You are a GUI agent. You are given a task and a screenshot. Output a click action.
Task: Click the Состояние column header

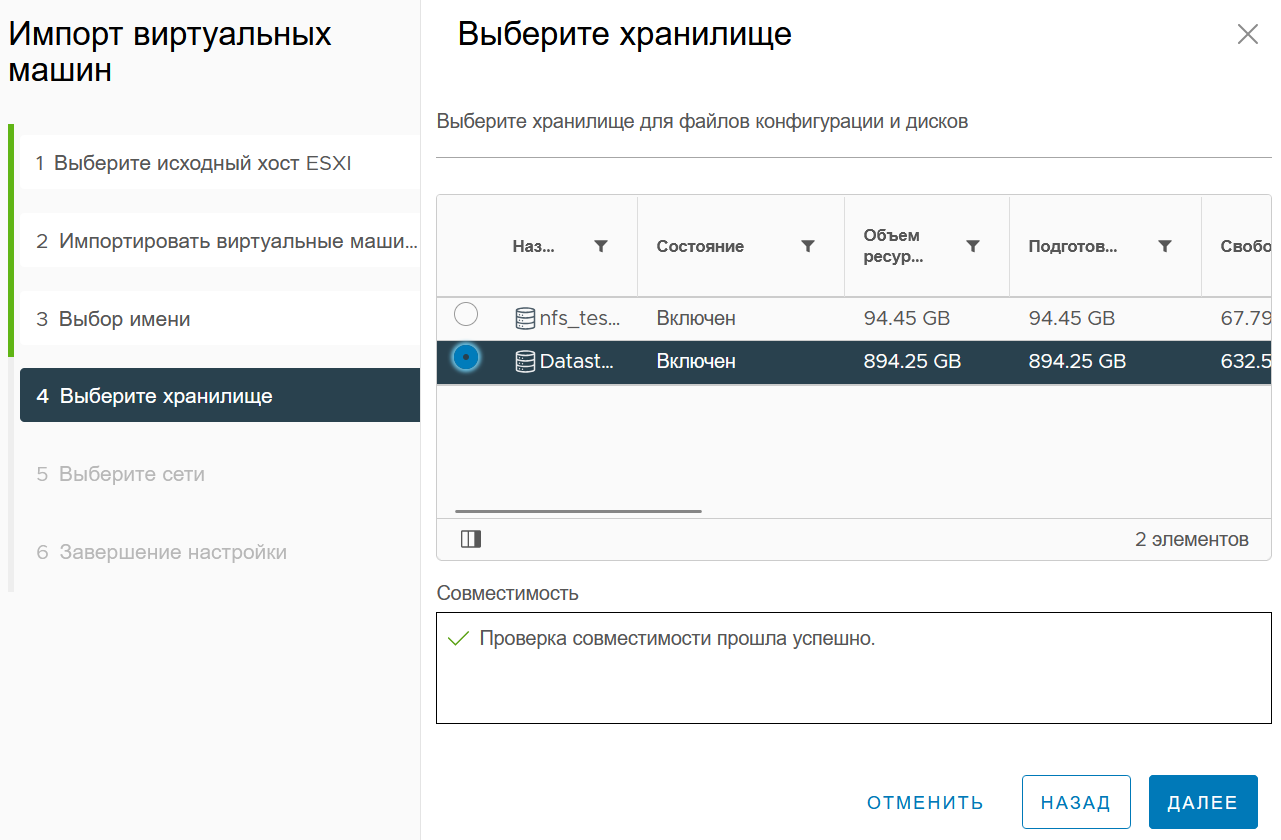[700, 246]
